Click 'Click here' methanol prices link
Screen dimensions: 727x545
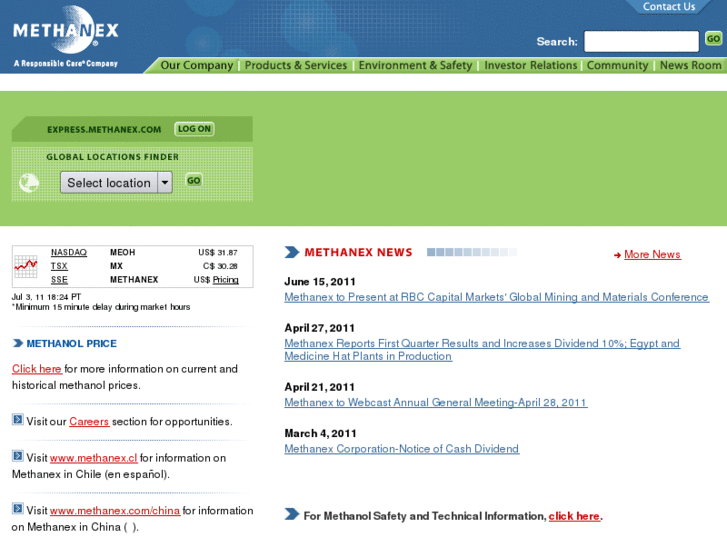point(37,369)
